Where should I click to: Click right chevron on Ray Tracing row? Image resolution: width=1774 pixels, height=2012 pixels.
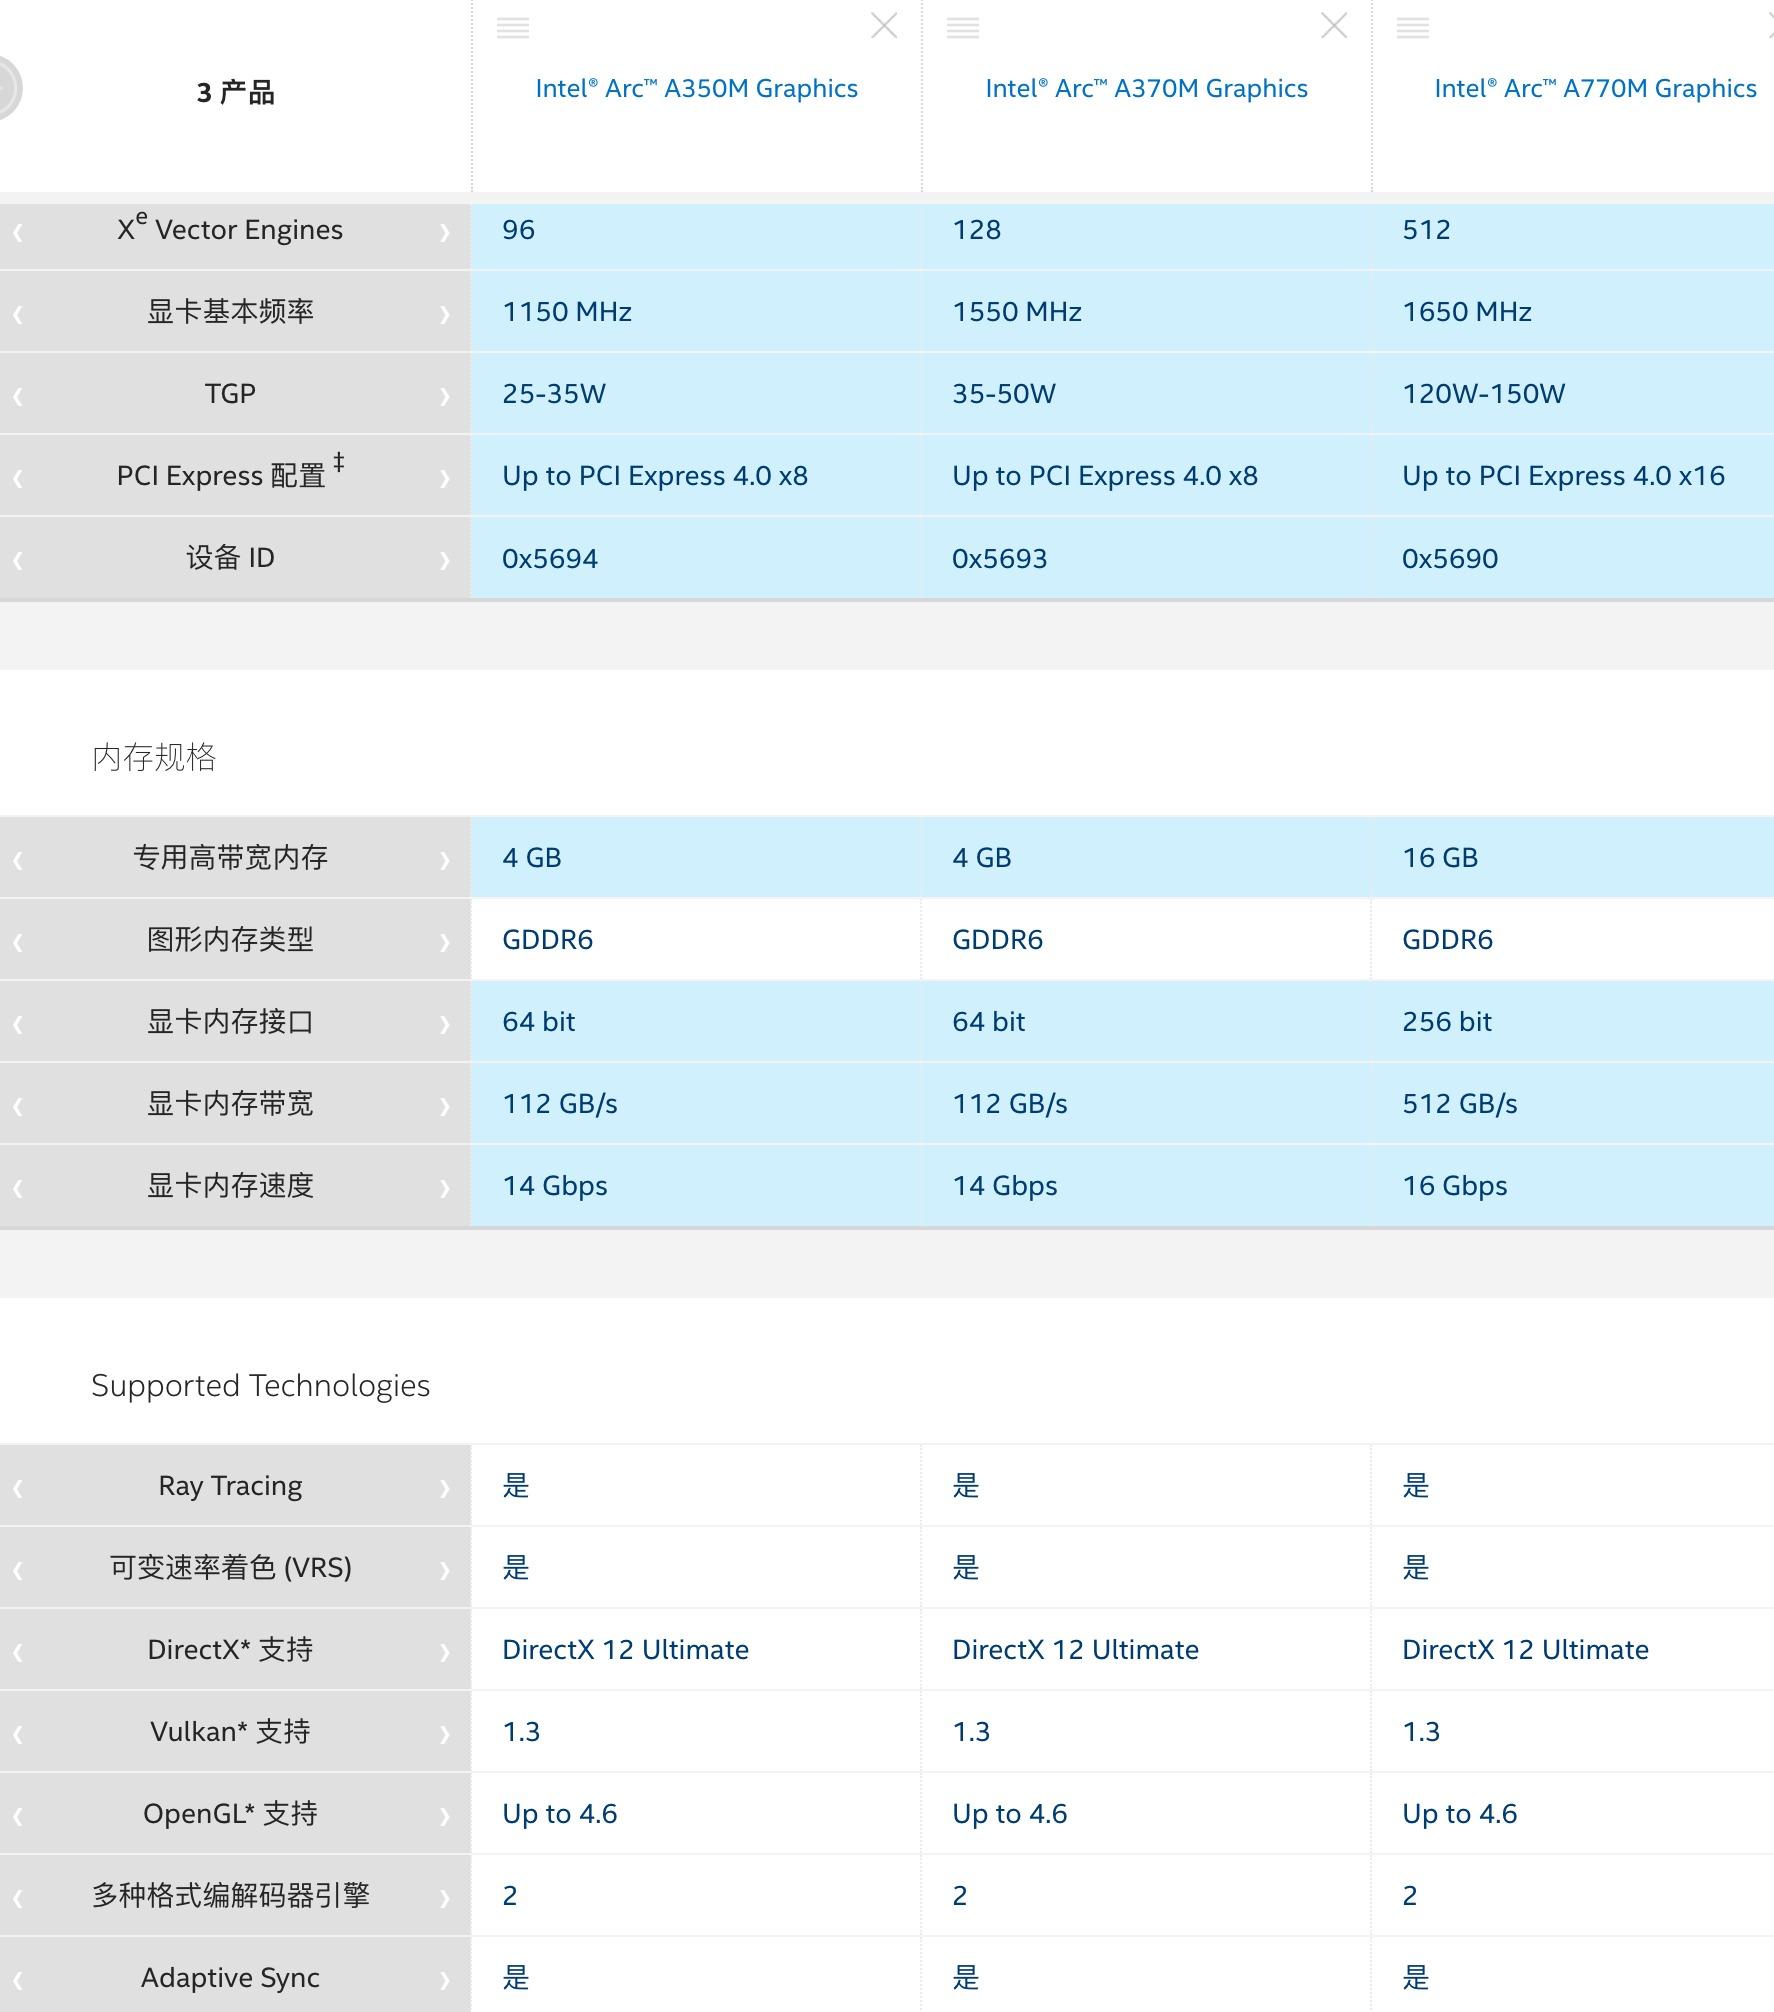(444, 1488)
